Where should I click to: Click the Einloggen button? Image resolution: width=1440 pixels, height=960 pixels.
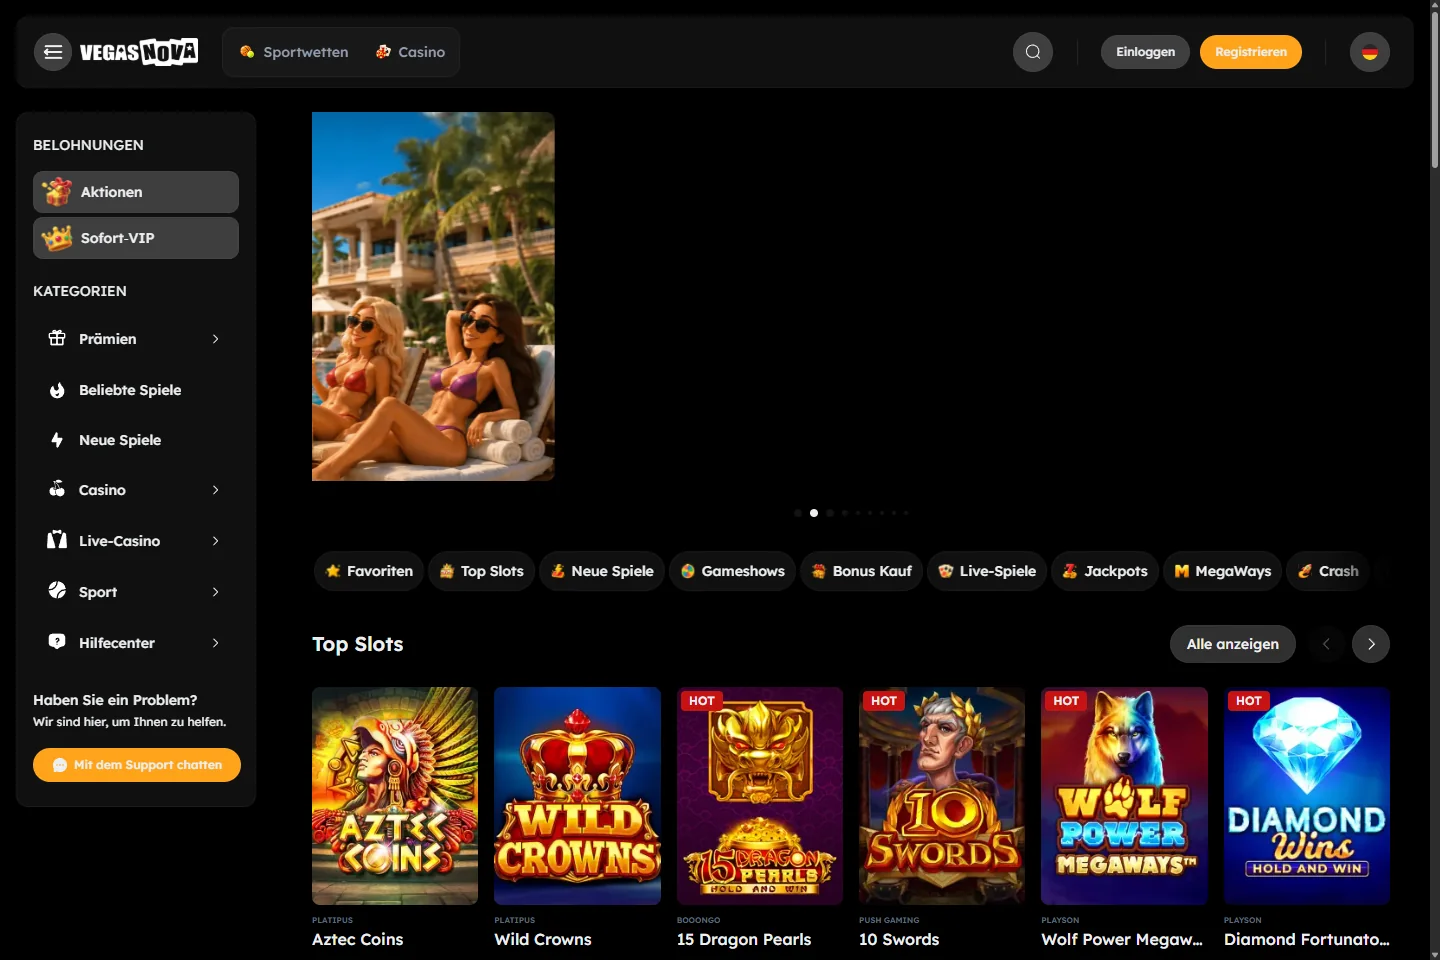pos(1145,52)
